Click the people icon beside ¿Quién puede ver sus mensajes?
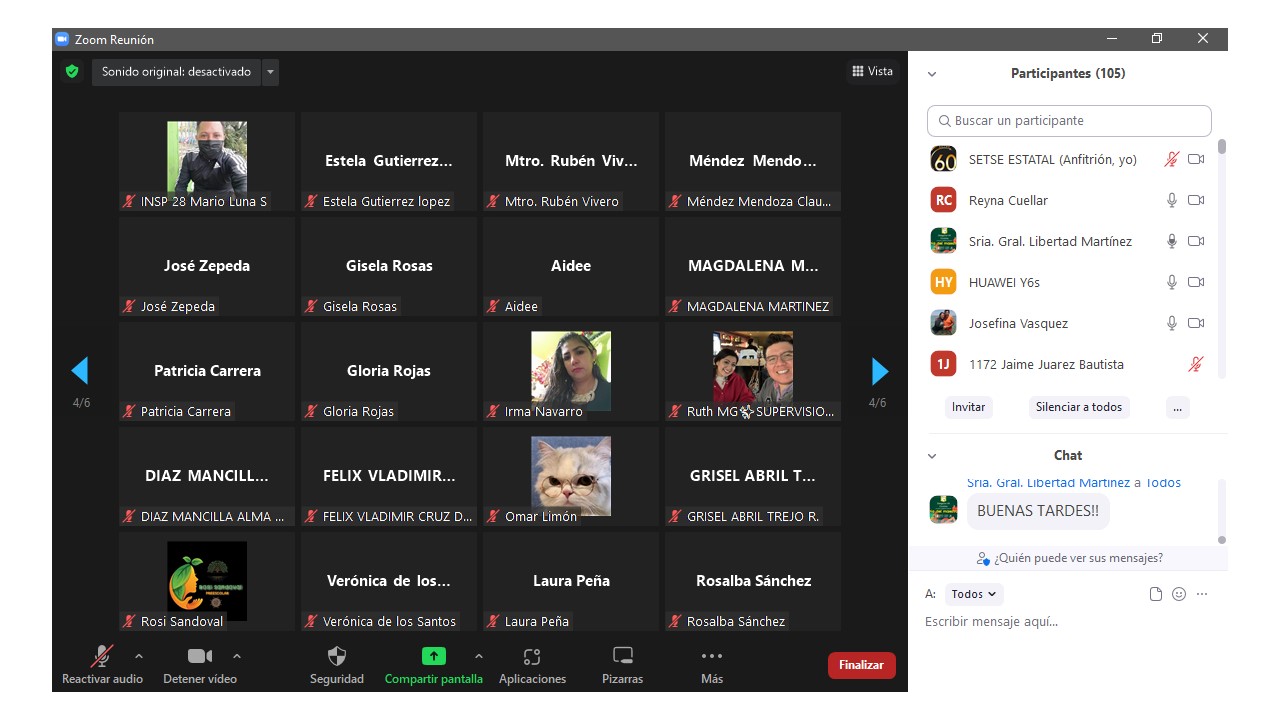Image resolution: width=1280 pixels, height=720 pixels. coord(984,558)
